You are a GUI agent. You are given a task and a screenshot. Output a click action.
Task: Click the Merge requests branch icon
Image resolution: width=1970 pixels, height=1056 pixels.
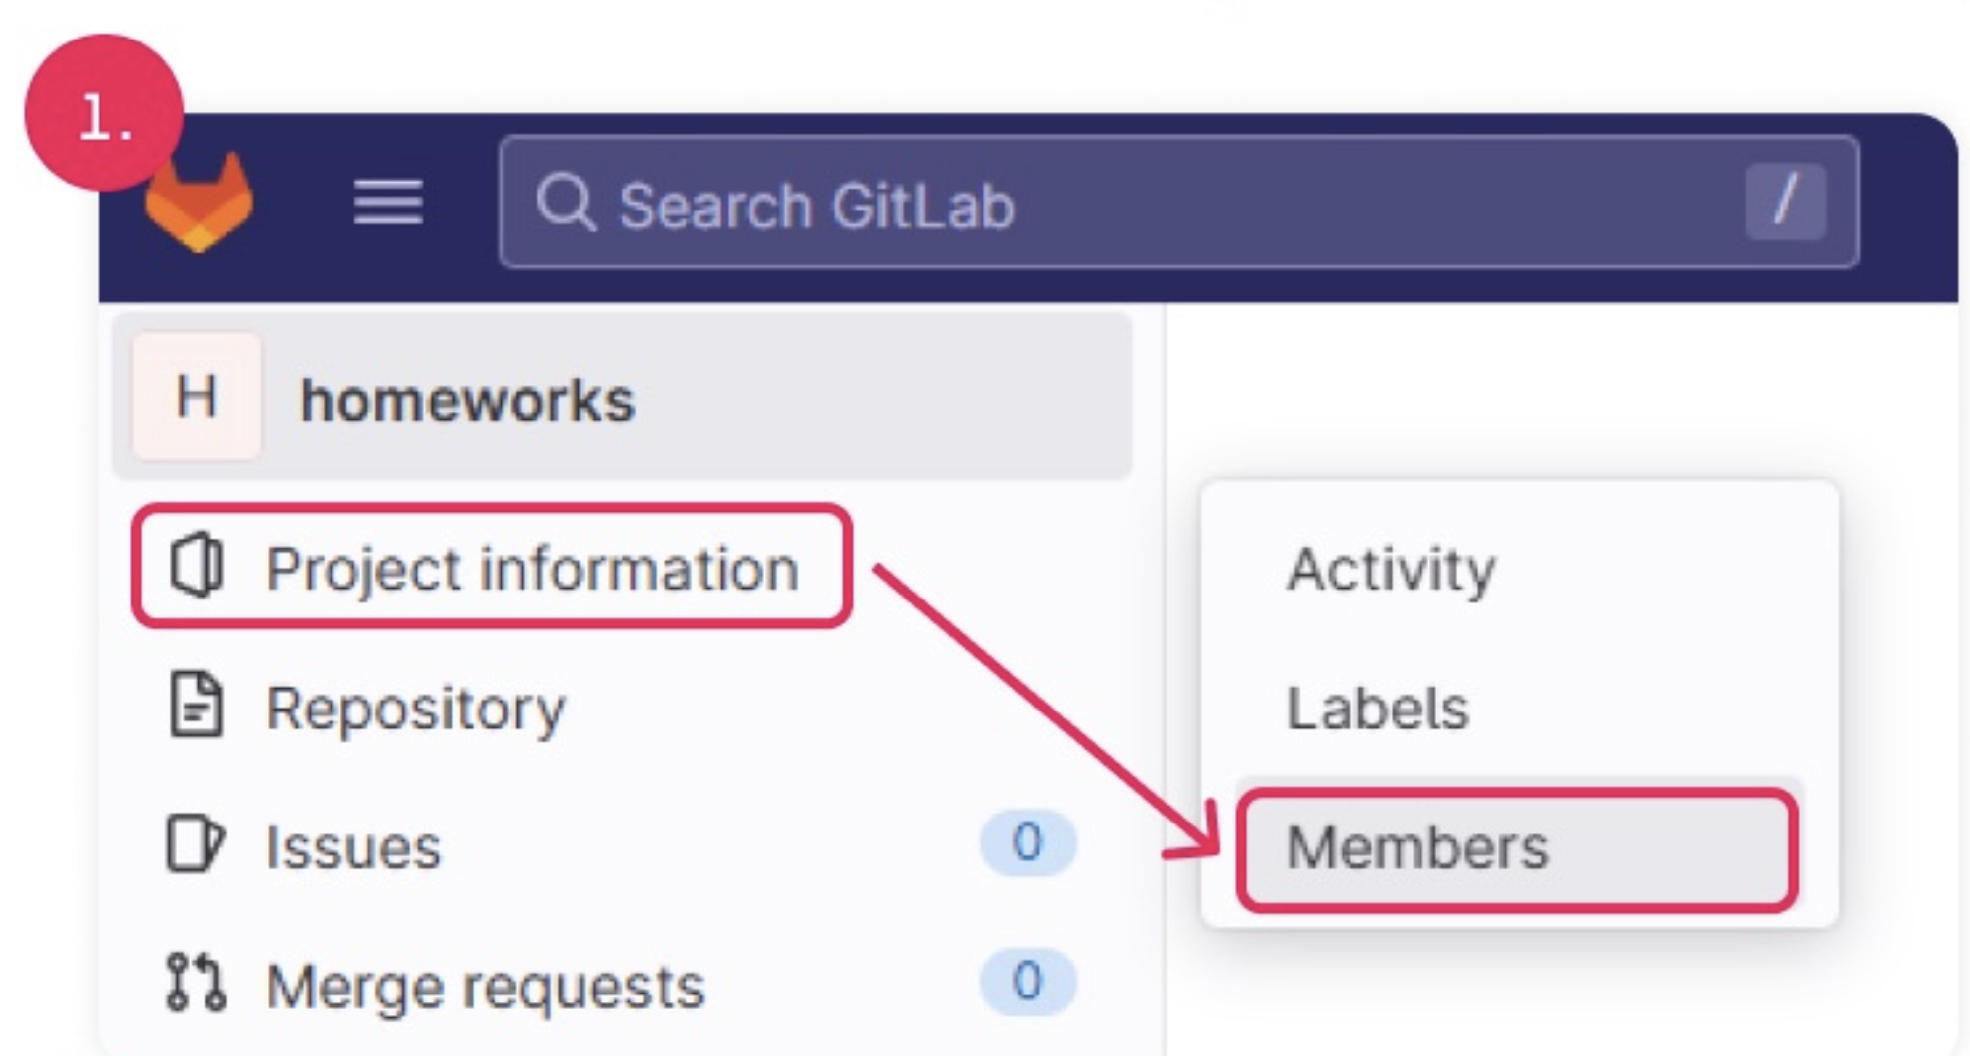(196, 983)
